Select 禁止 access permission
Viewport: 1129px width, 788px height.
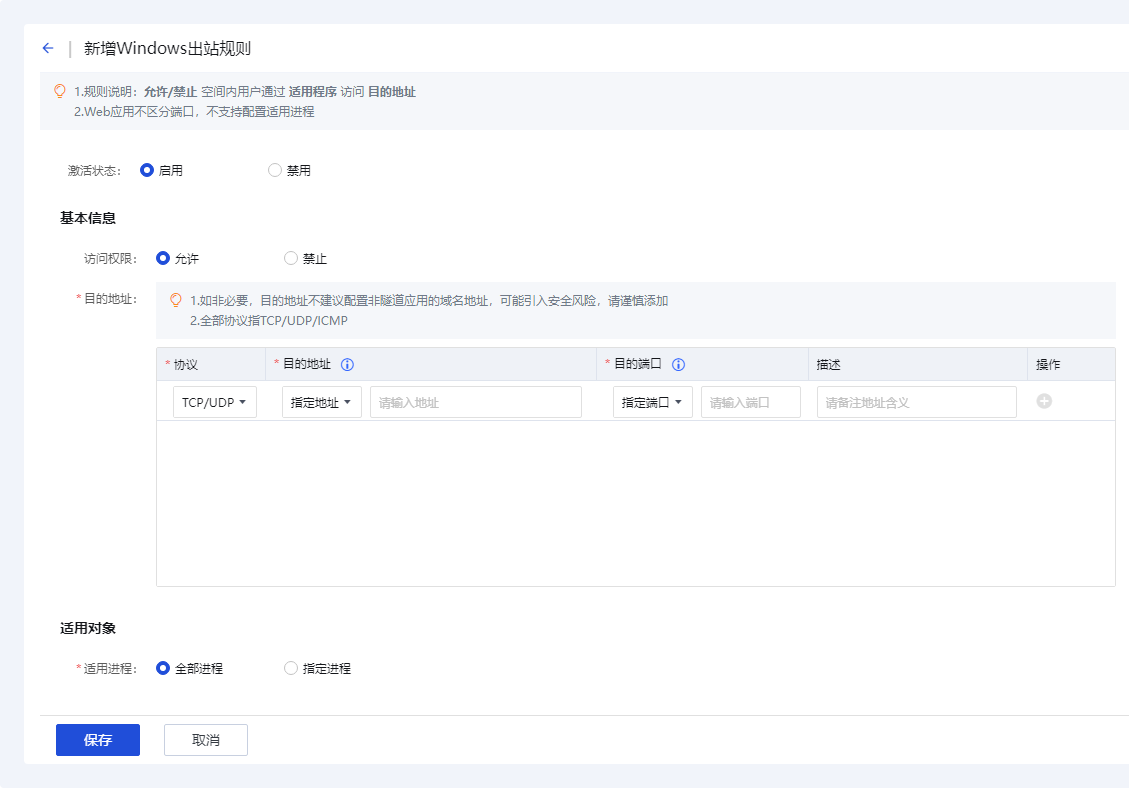(x=291, y=258)
